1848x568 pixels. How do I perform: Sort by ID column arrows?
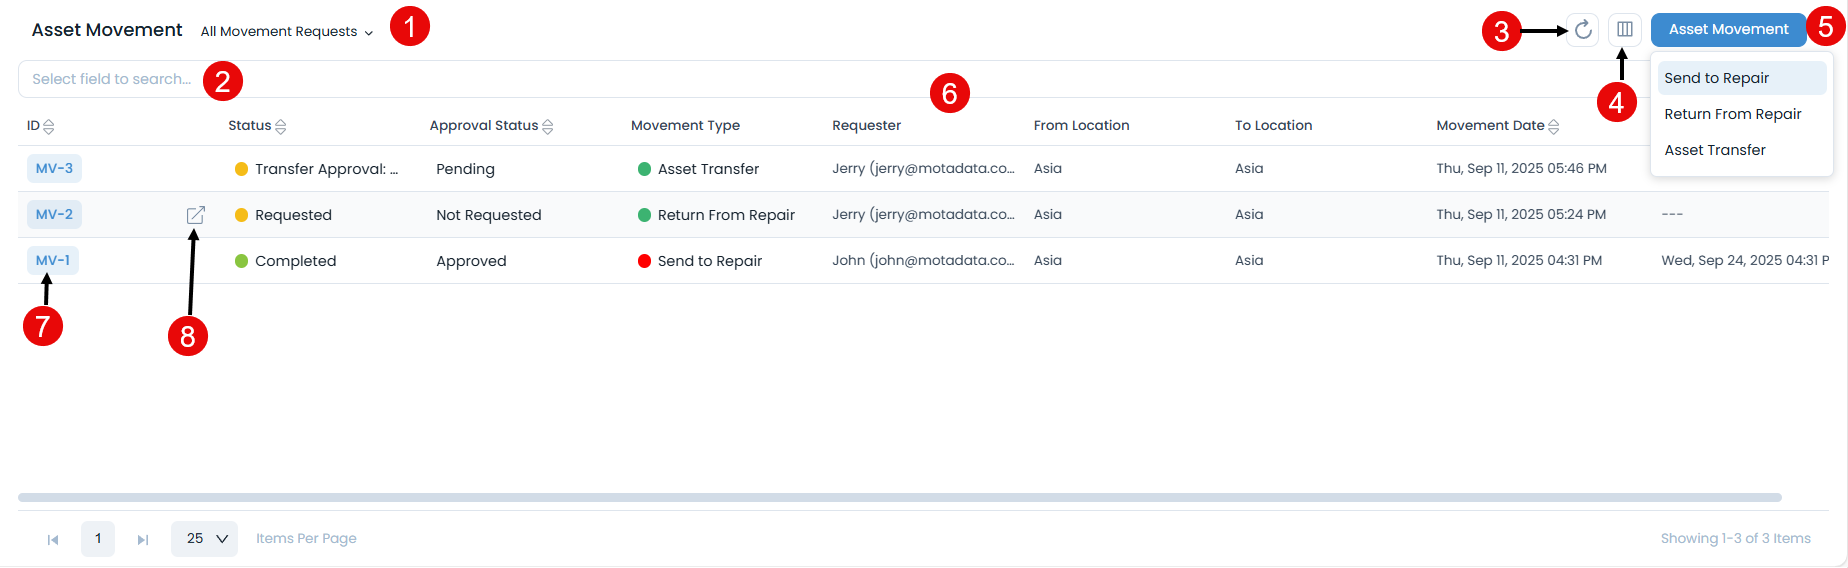point(49,127)
